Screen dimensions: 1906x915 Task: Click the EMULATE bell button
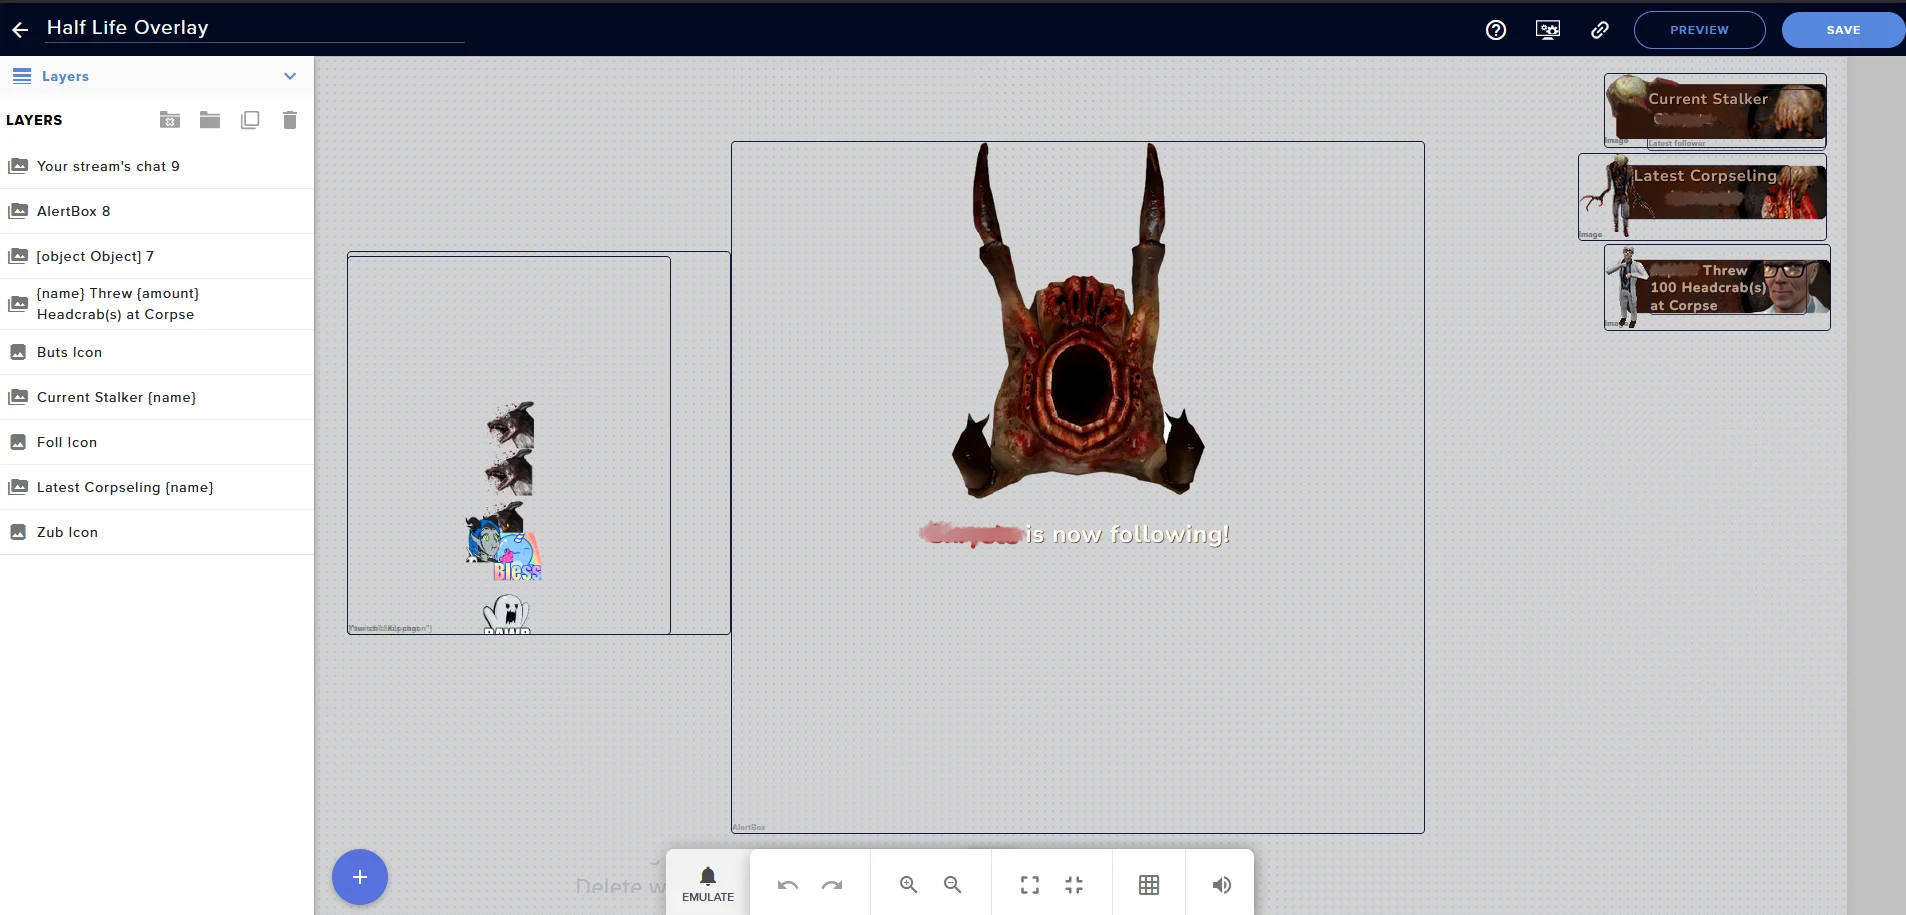708,884
